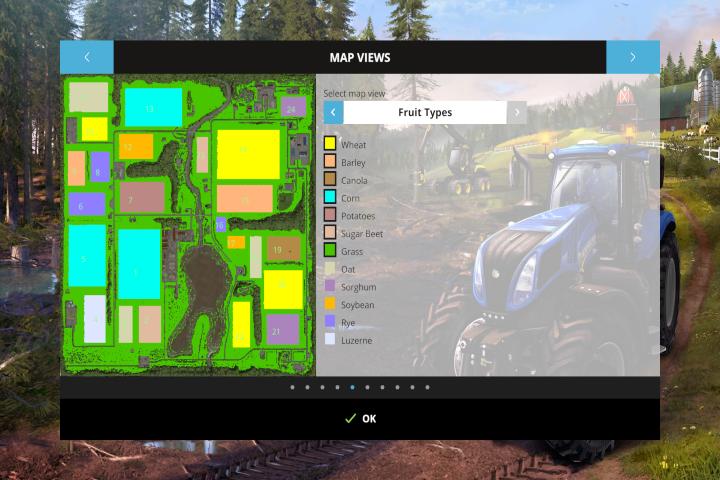Click the last page indicator dot
720x480 pixels.
(427, 387)
